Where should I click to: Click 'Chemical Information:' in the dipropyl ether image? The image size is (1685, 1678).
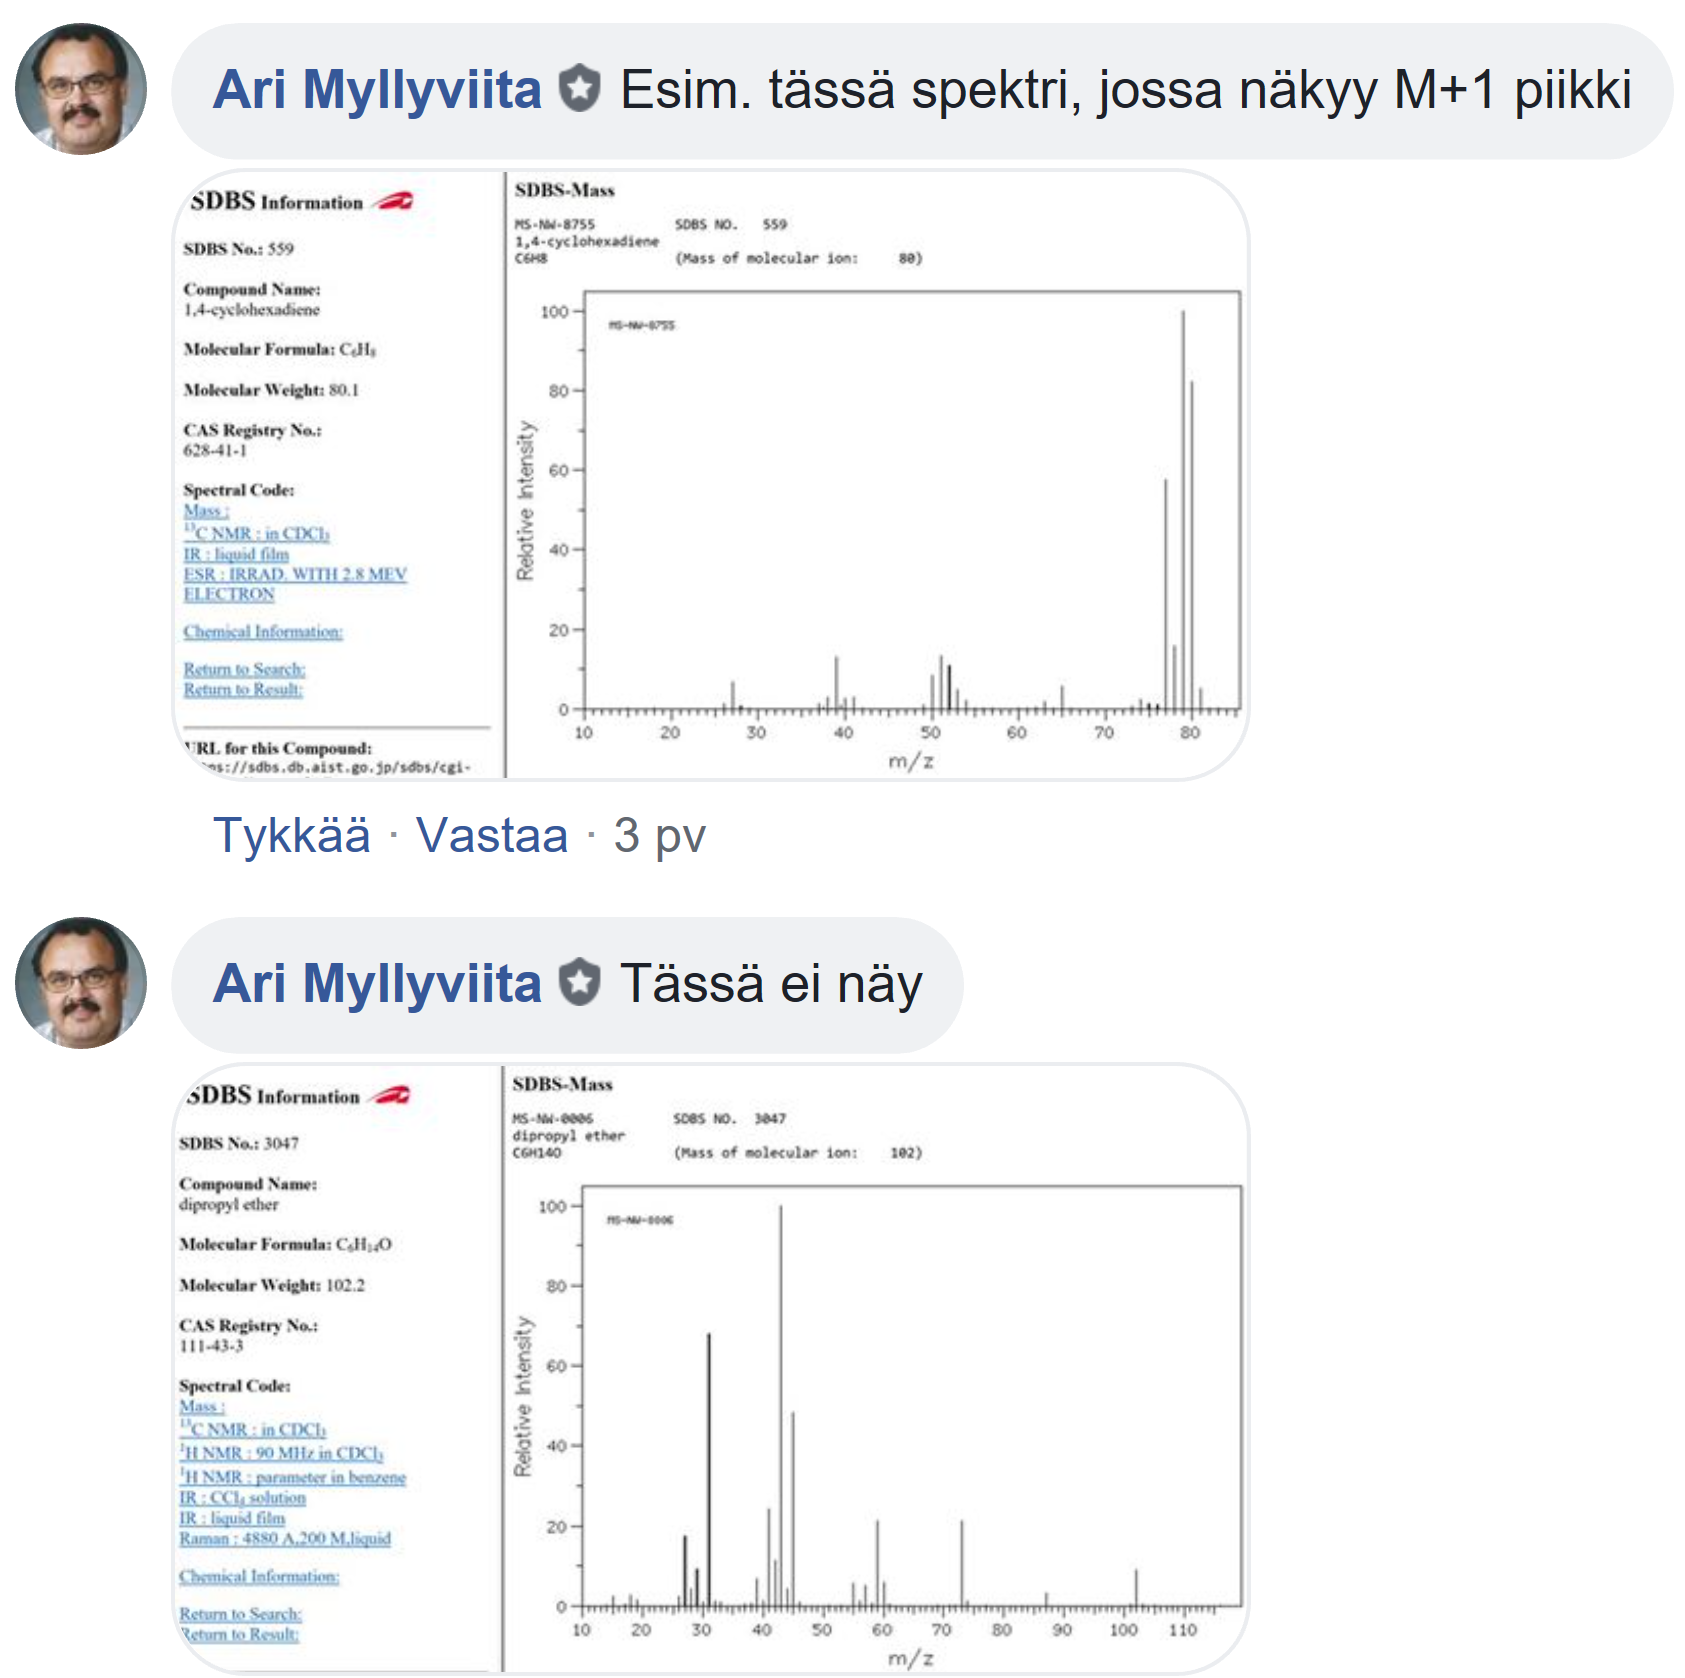pyautogui.click(x=259, y=1576)
